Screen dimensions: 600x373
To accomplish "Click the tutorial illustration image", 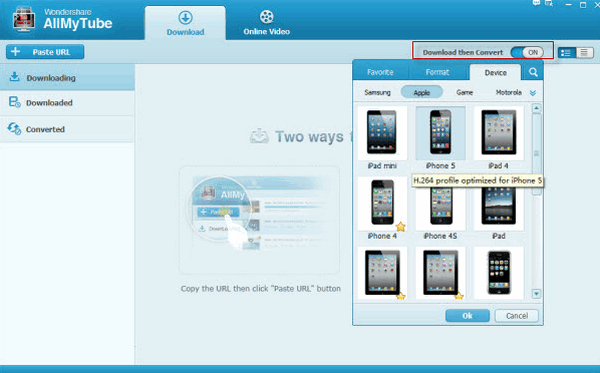I will coord(259,220).
